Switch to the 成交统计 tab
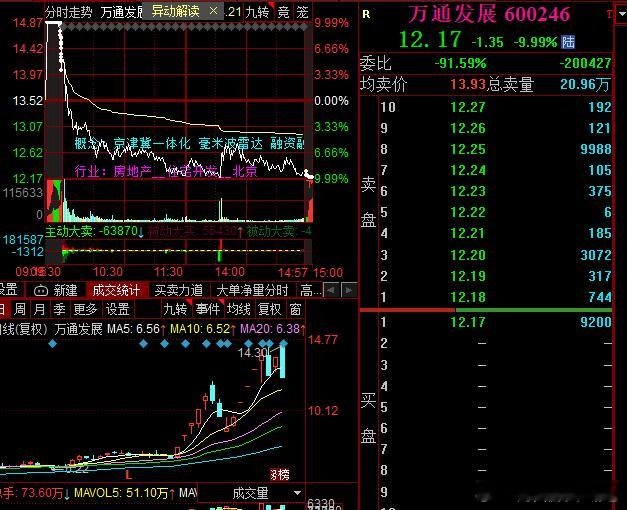Image resolution: width=627 pixels, height=510 pixels. [x=116, y=290]
